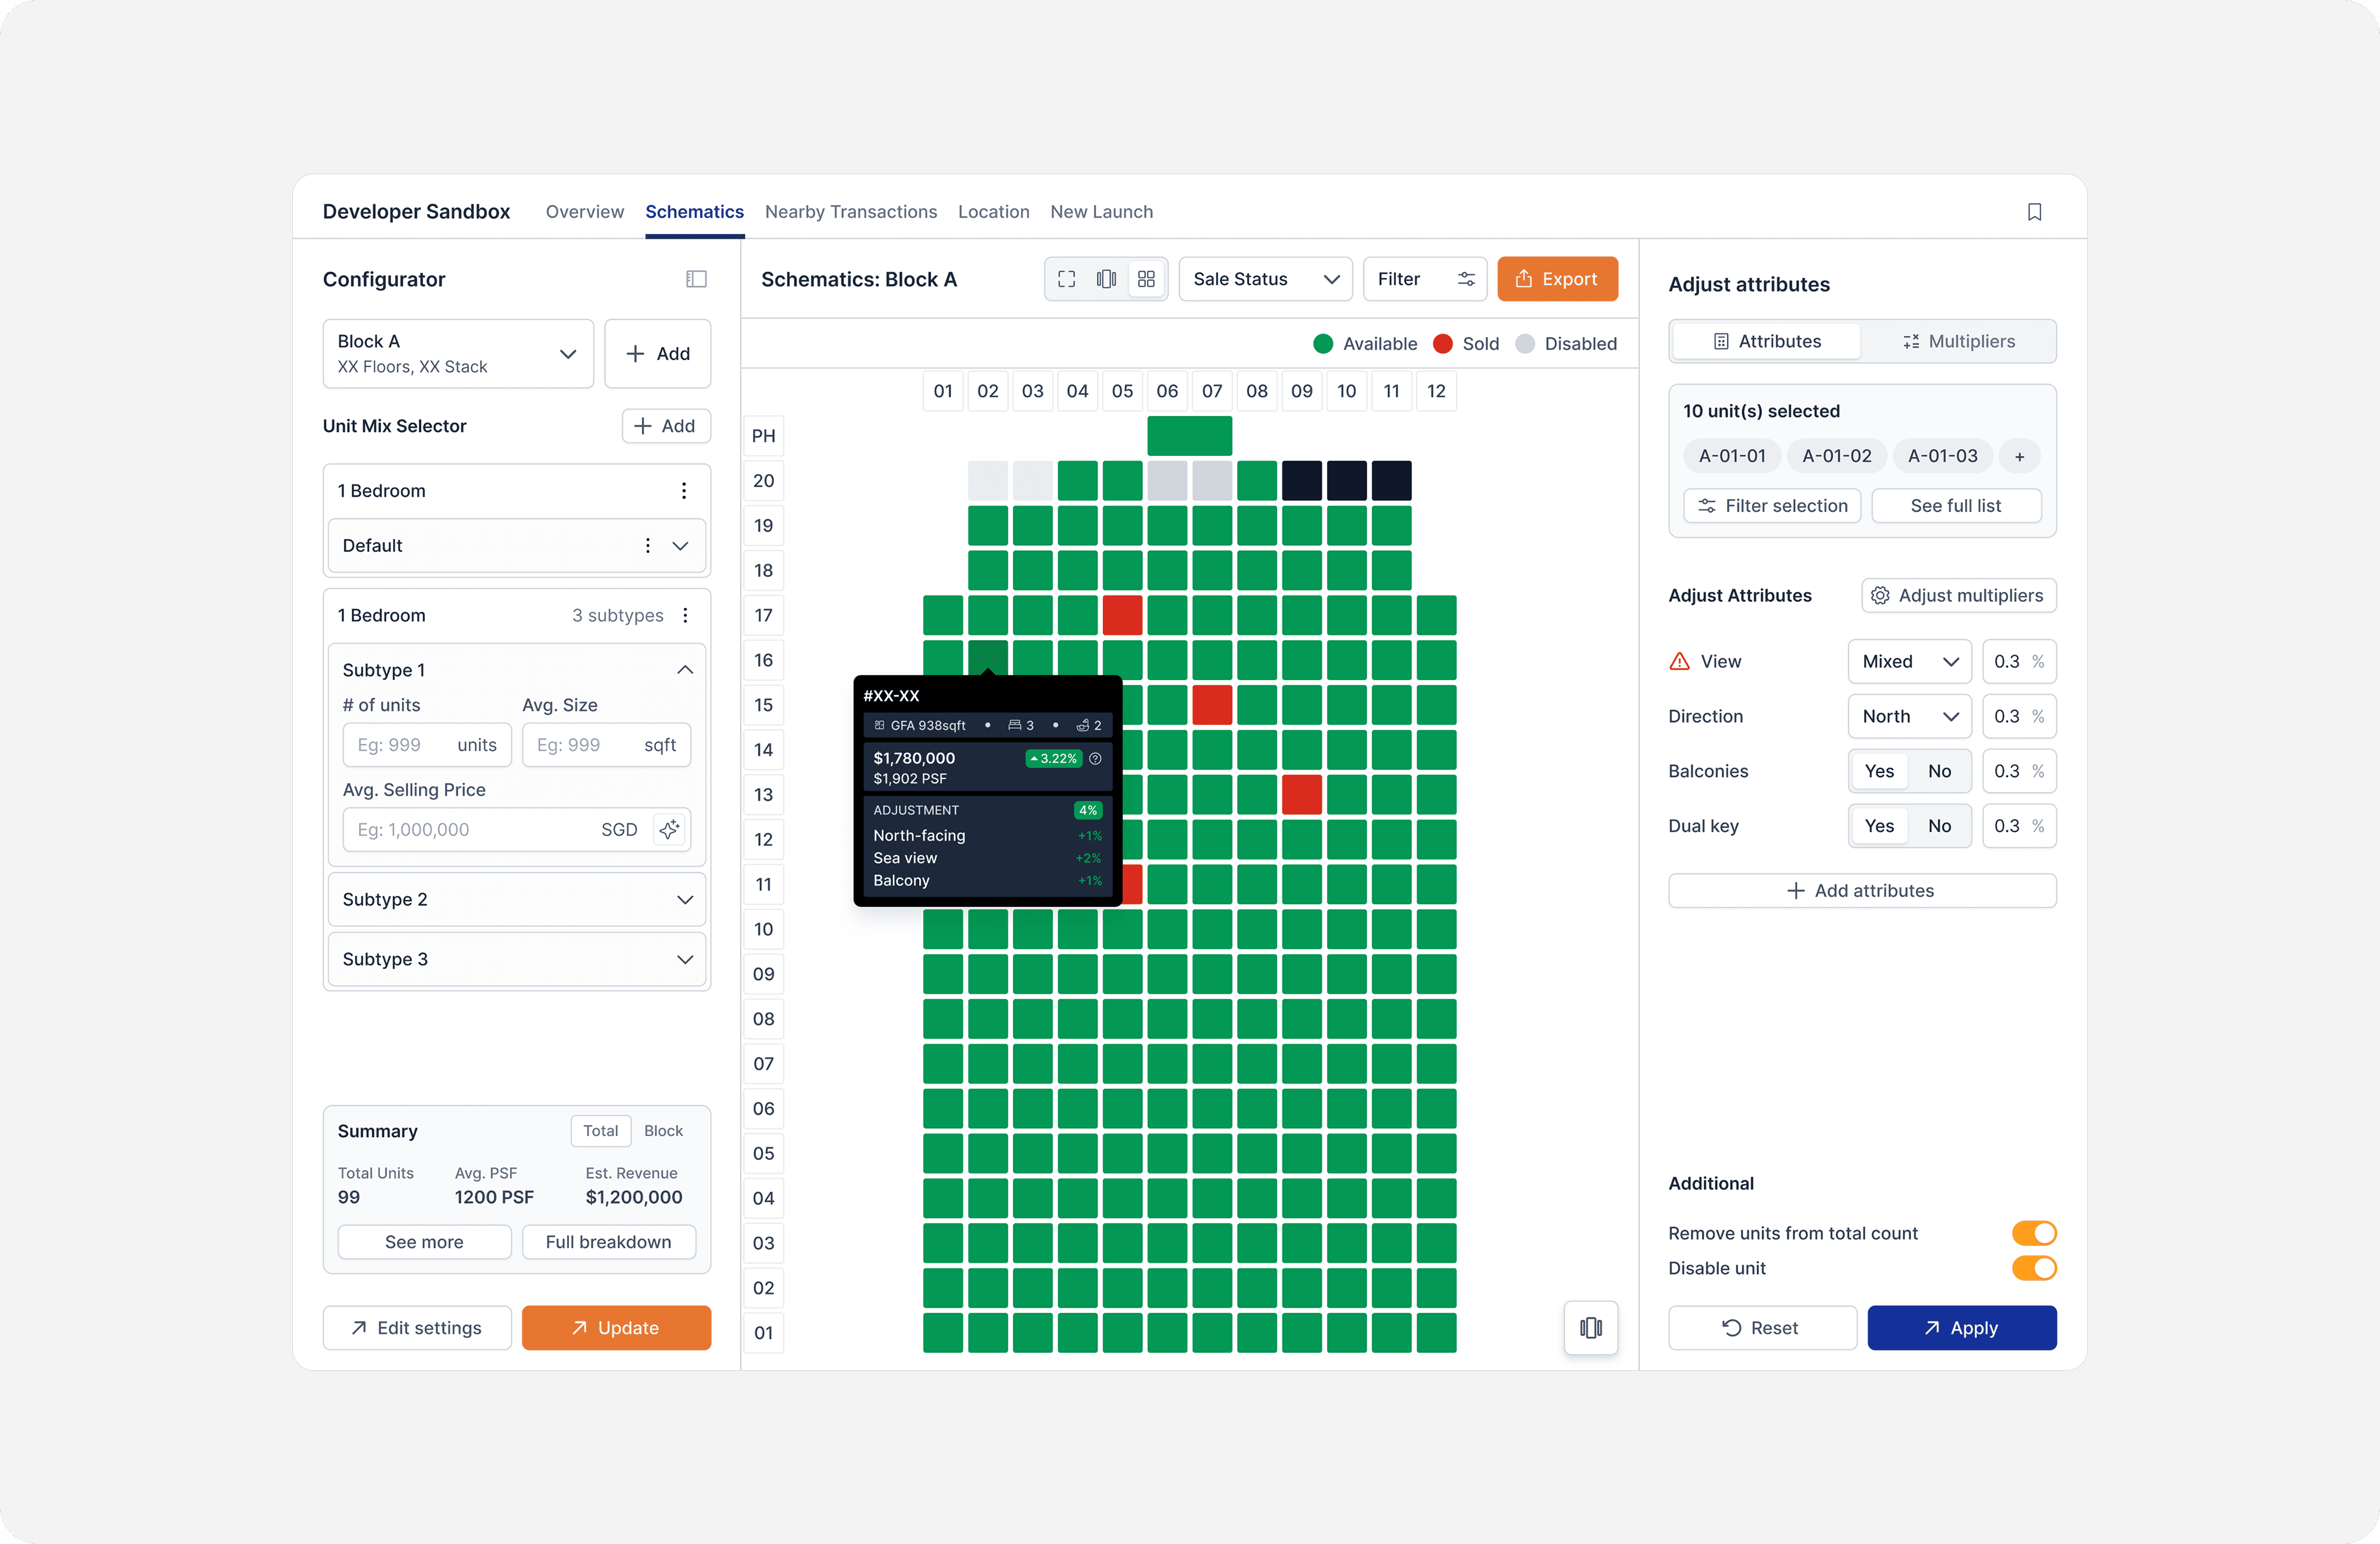Open 1 Bedroom subtypes three-dot menu
The image size is (2380, 1544).
[685, 615]
